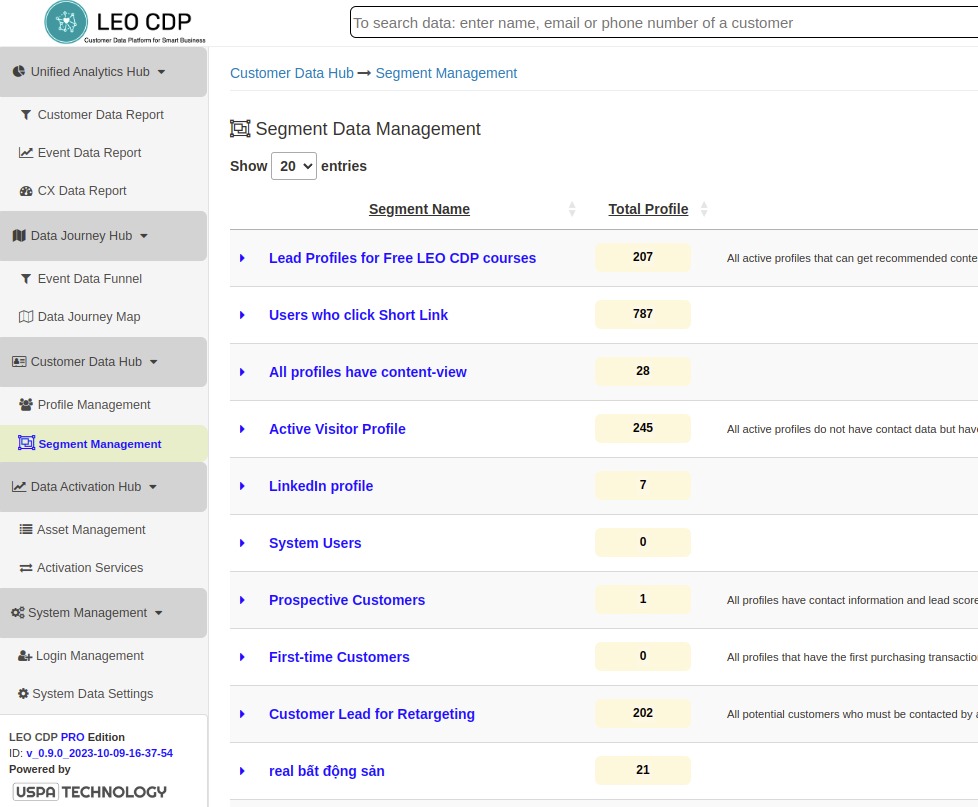Viewport: 978px width, 807px height.
Task: Open Profile Management menu item
Action: [94, 405]
